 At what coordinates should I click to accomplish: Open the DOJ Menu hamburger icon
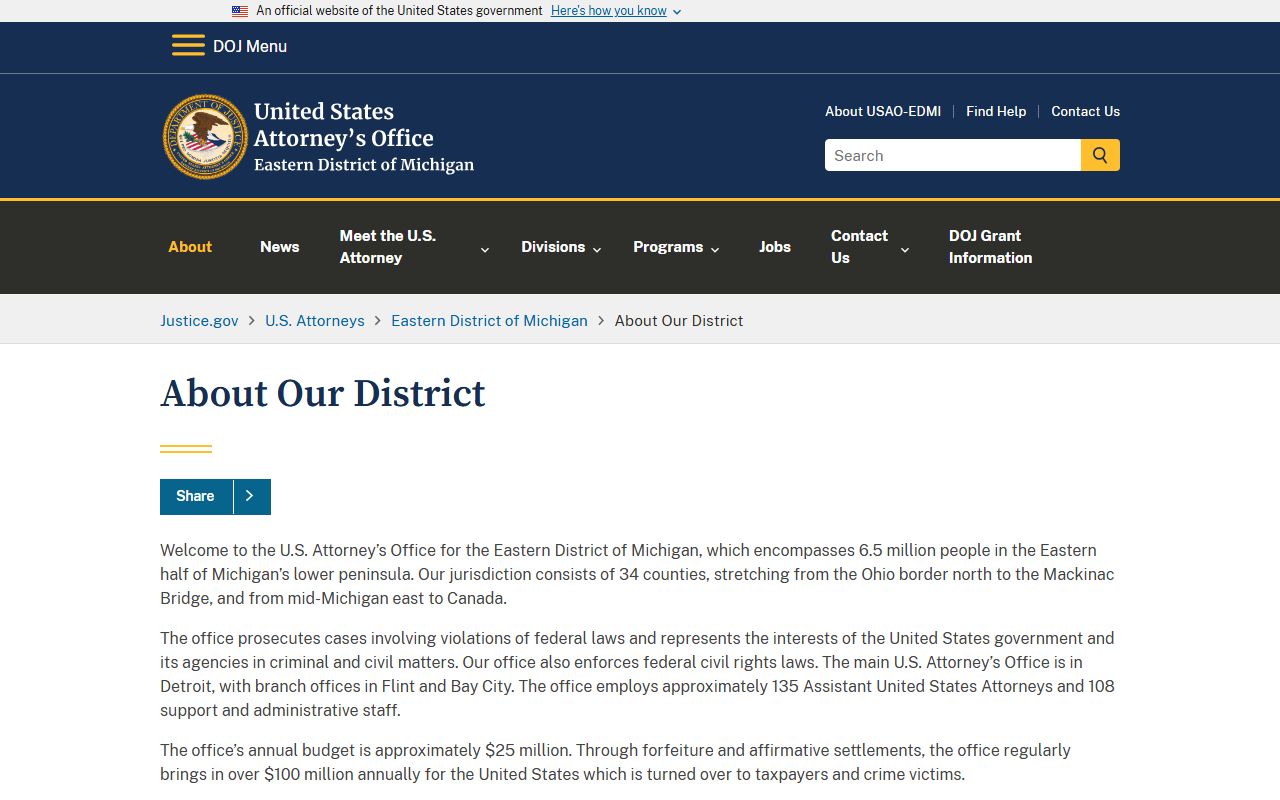(188, 46)
